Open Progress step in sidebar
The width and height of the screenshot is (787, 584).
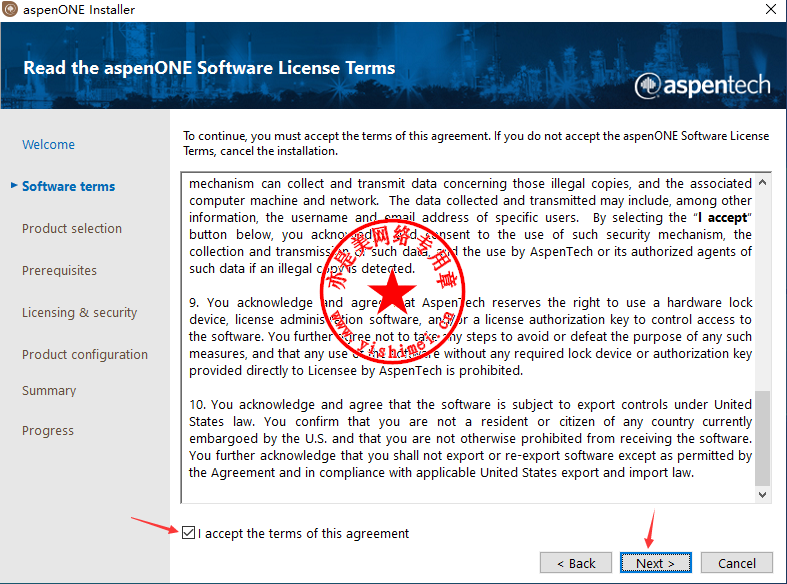coord(48,430)
